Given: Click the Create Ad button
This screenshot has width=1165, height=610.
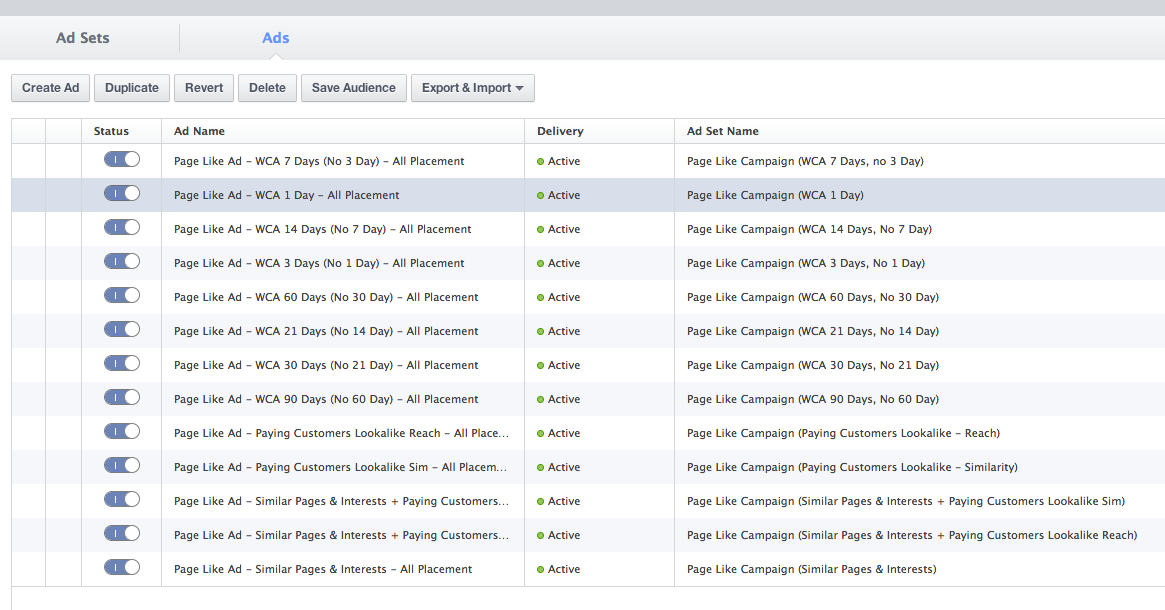Looking at the screenshot, I should (x=51, y=88).
